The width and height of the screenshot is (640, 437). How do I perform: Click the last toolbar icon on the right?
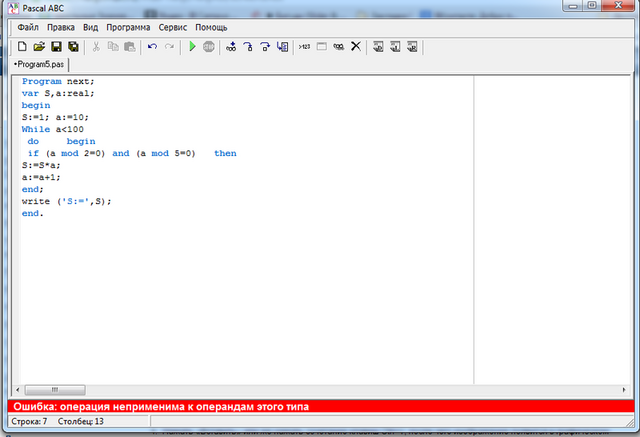click(x=412, y=47)
